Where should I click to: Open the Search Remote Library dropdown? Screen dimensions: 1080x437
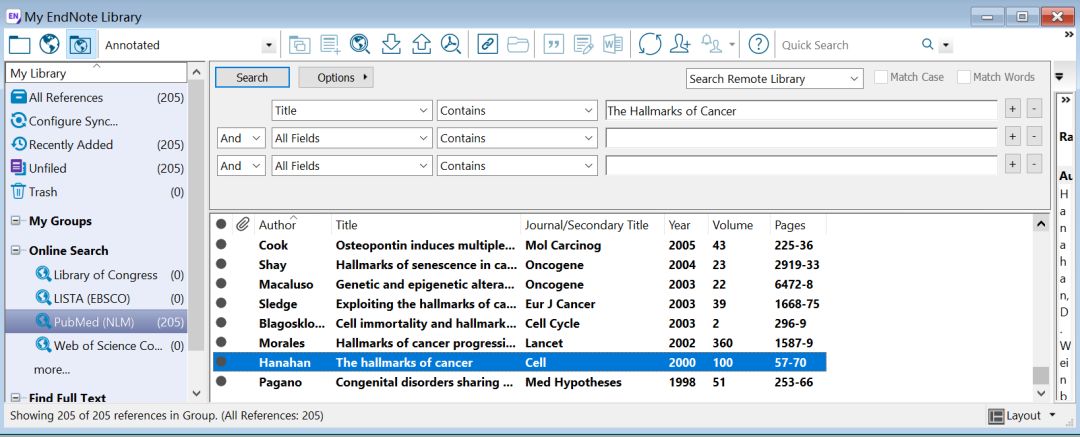coord(775,79)
